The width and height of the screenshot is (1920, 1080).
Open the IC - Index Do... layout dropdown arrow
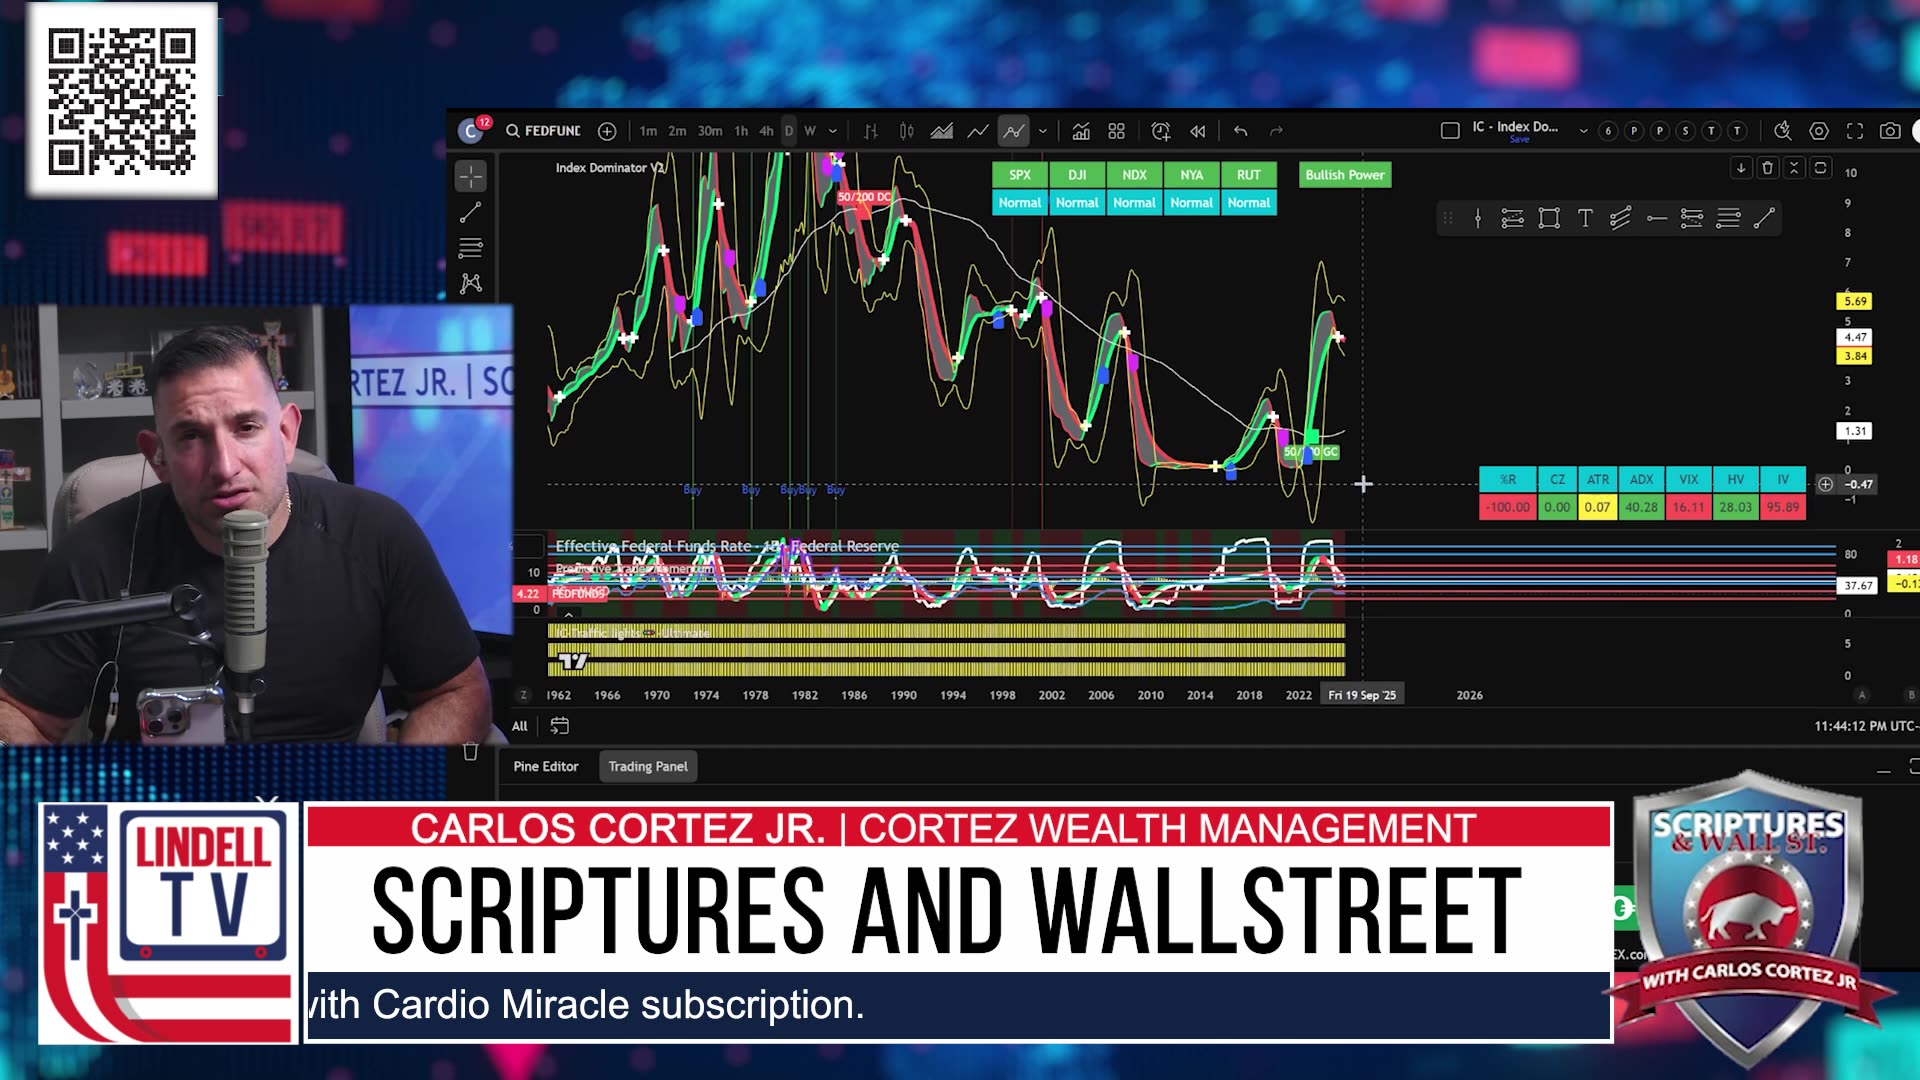[x=1583, y=131]
